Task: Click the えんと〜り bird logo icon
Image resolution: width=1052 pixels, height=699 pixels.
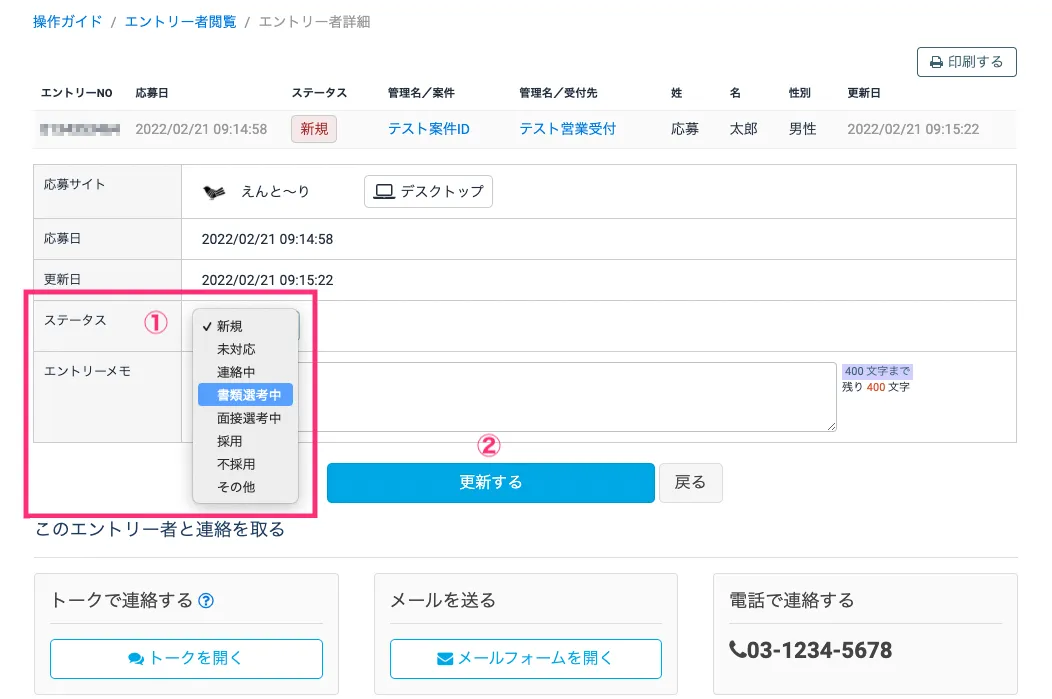Action: point(215,192)
